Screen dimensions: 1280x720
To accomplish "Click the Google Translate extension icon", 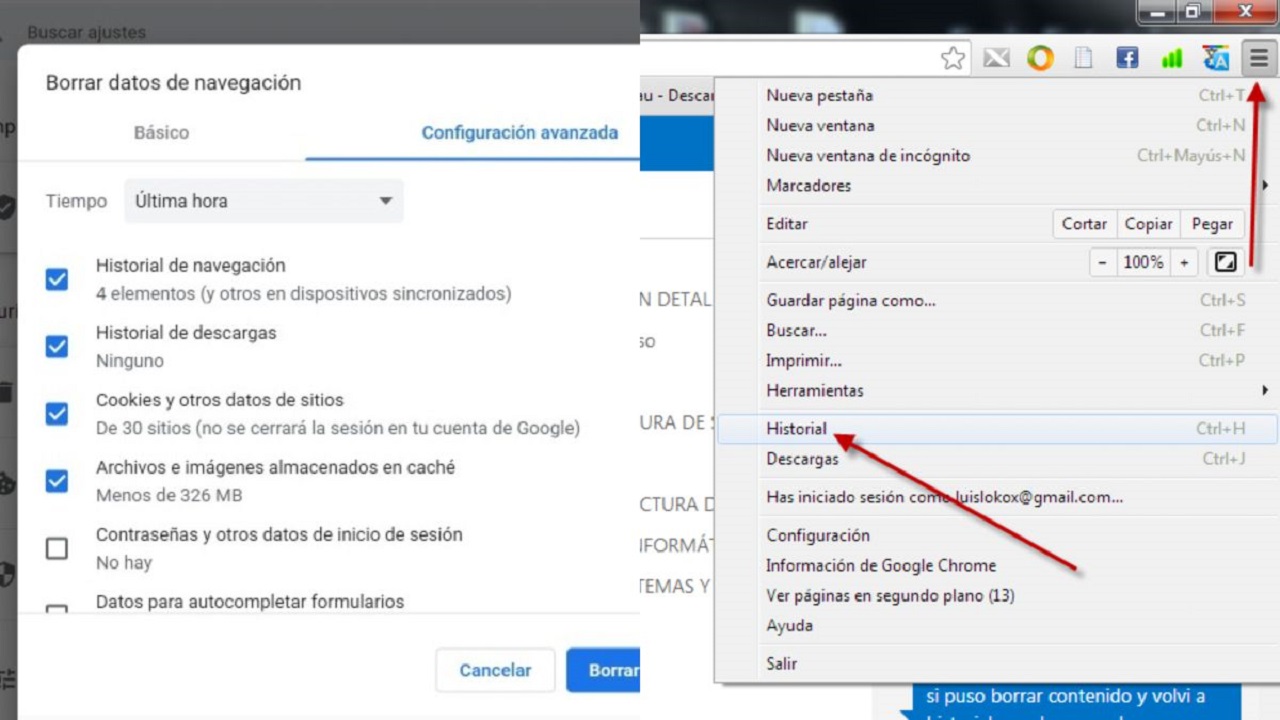I will pyautogui.click(x=1215, y=58).
